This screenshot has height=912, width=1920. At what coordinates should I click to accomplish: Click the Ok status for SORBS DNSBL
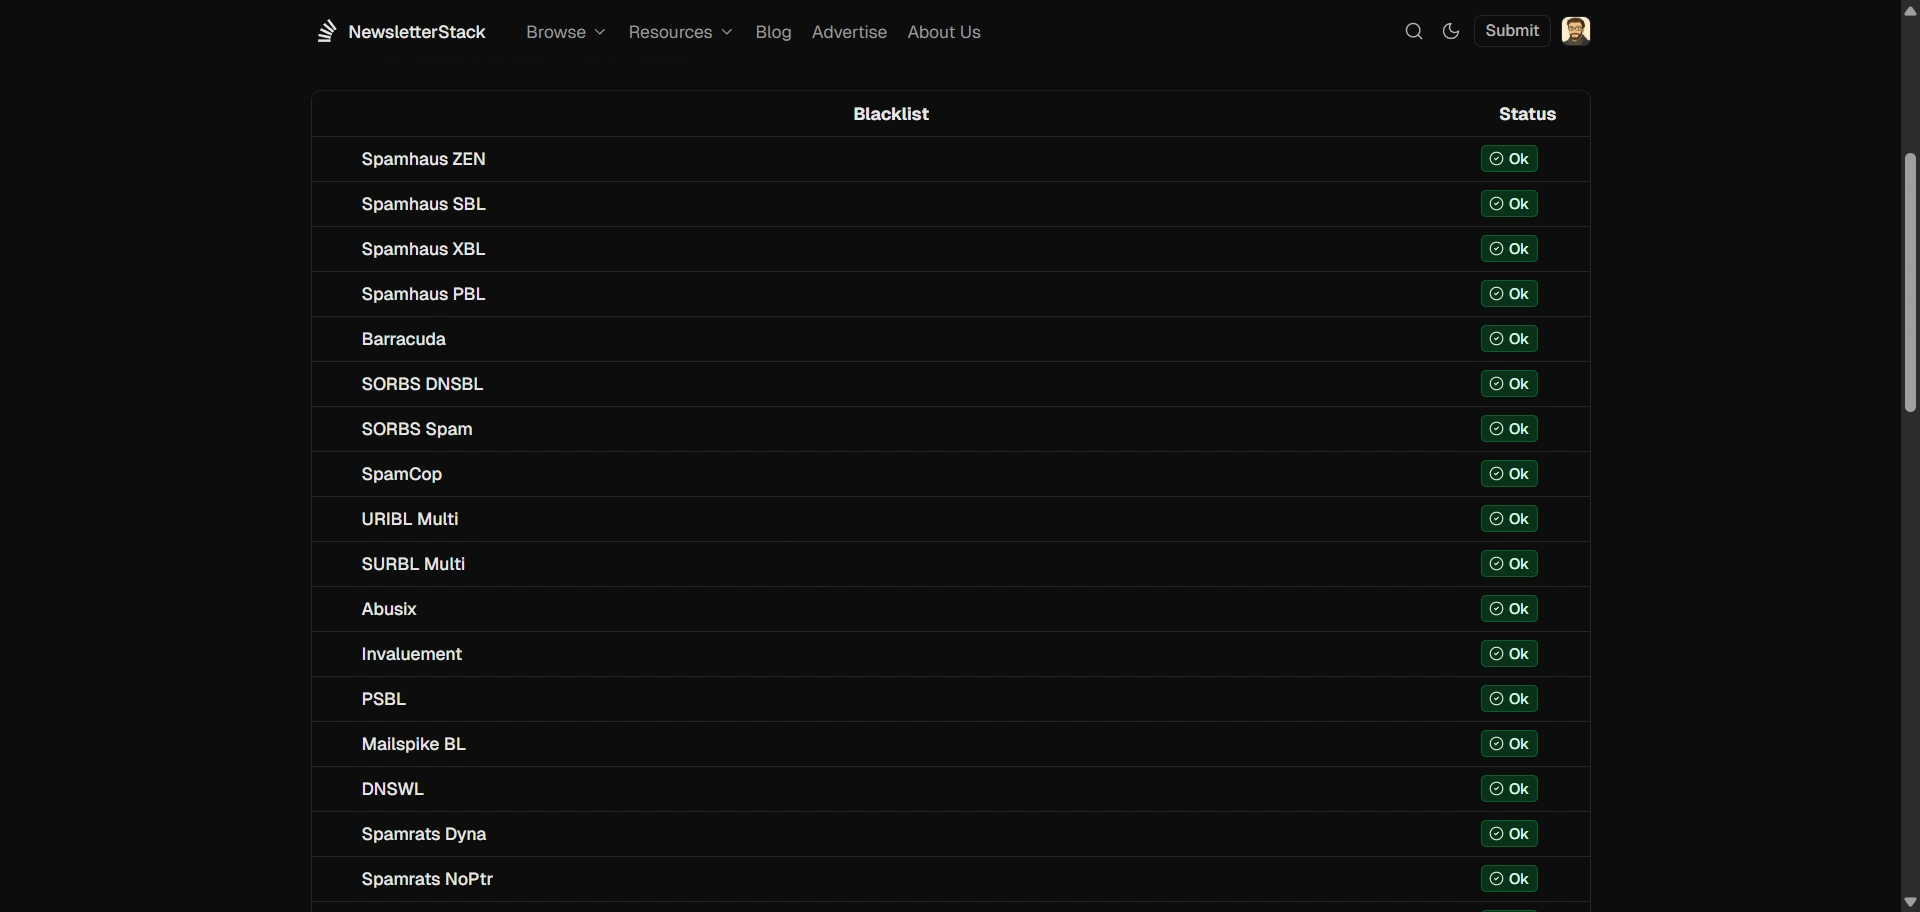(x=1510, y=383)
